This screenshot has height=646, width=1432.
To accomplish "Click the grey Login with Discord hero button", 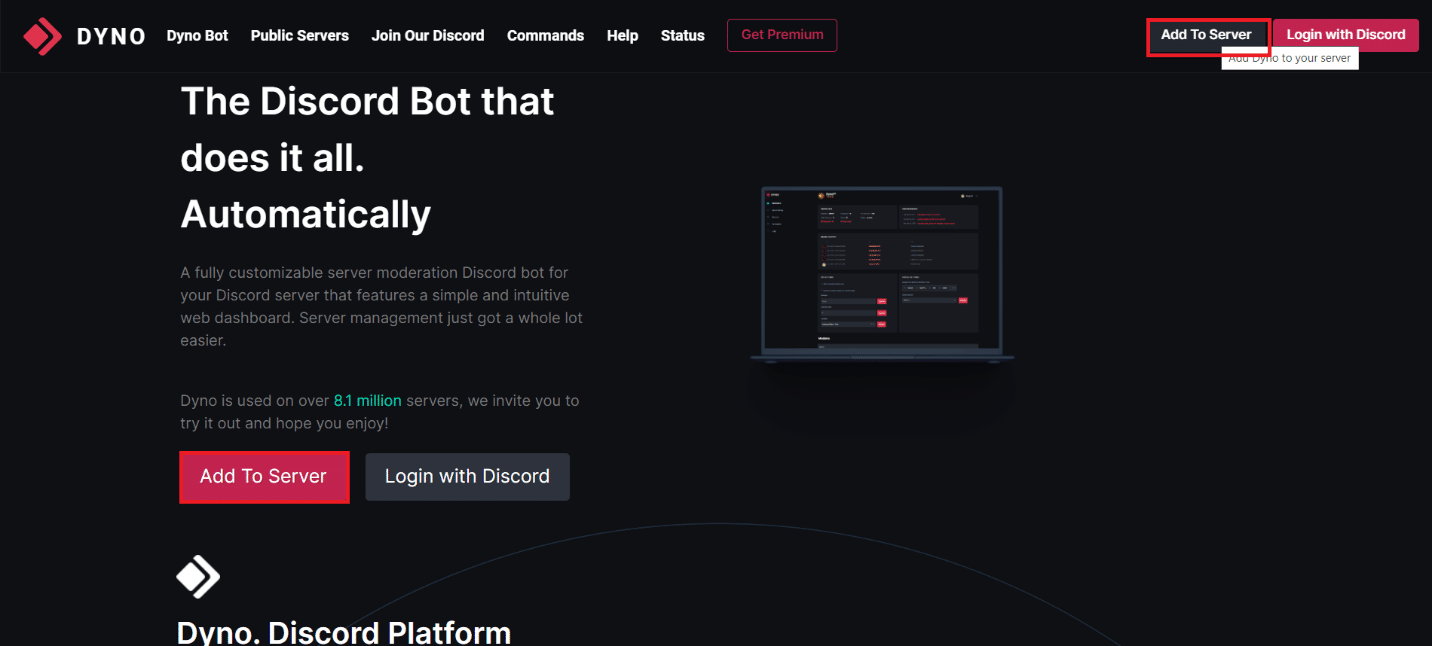I will [x=467, y=477].
